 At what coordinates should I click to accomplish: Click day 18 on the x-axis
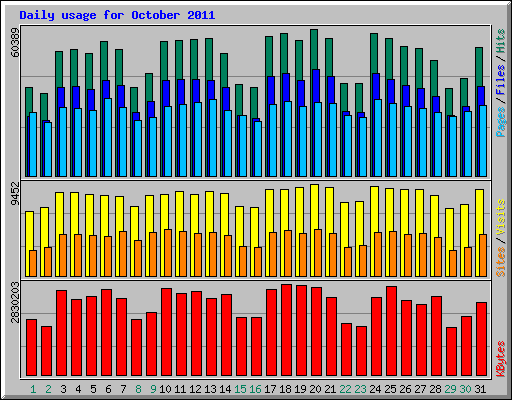click(285, 389)
